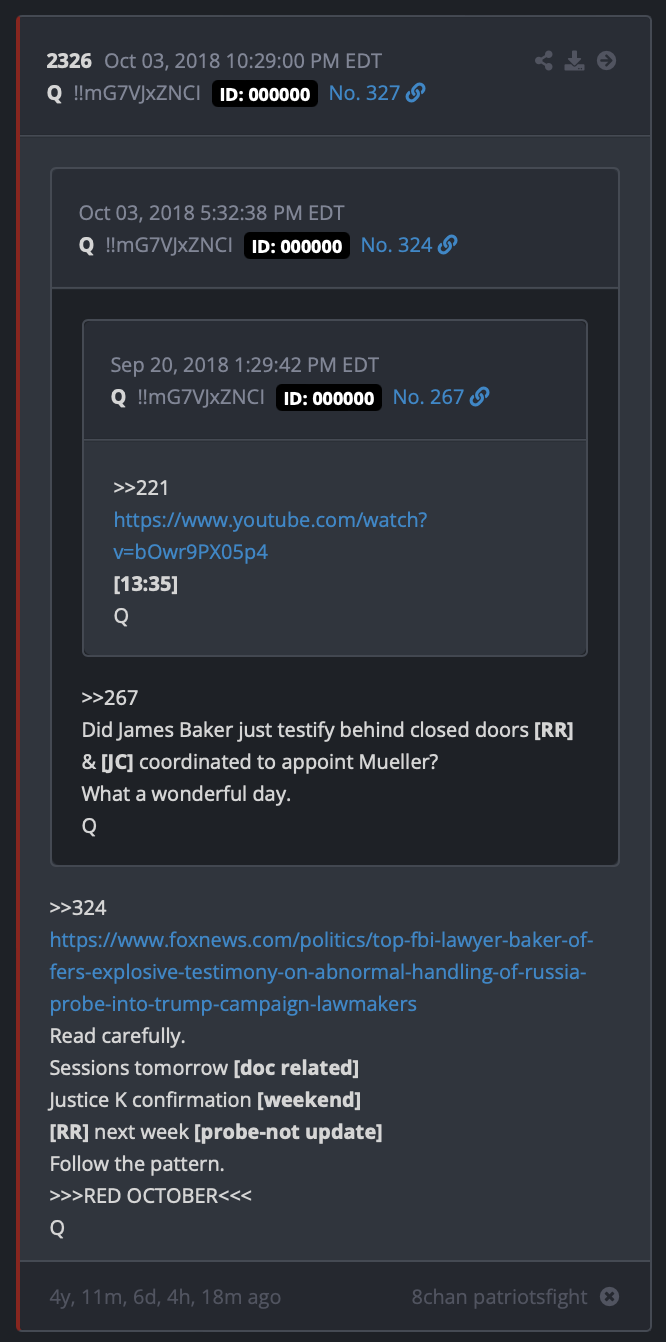Click the >>324 reply reference
The image size is (666, 1342).
pos(78,908)
